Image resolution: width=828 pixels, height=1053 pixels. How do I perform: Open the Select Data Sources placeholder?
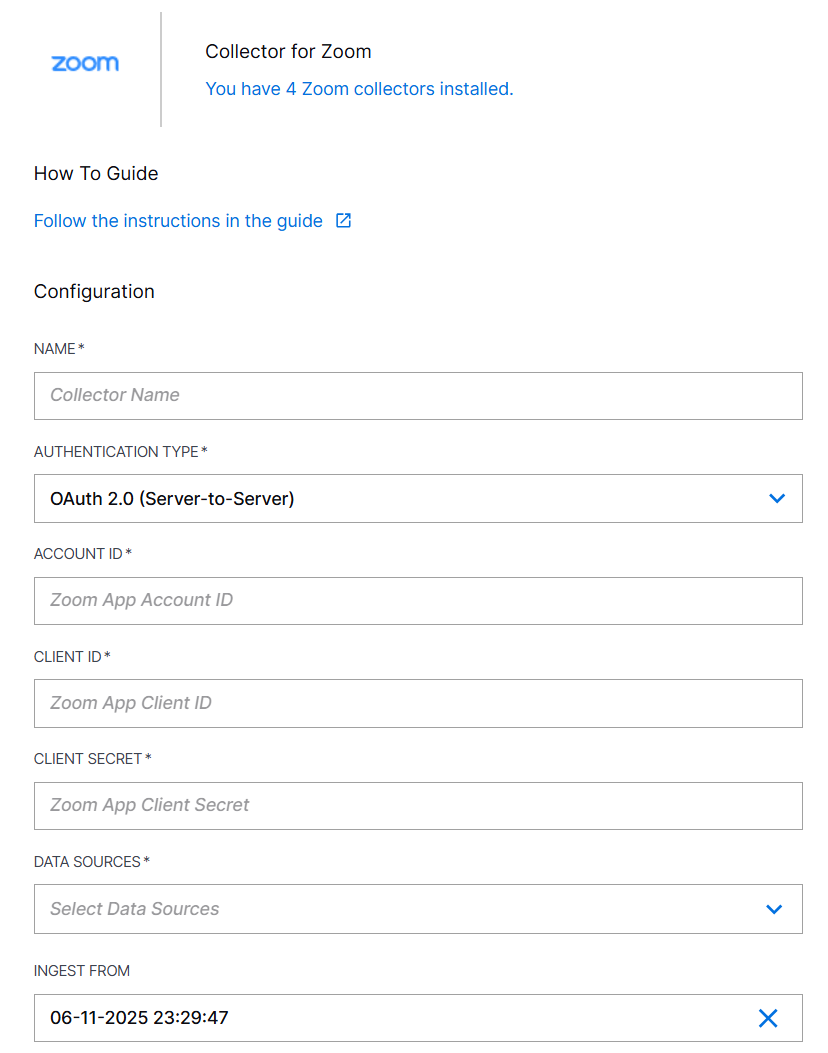click(134, 909)
